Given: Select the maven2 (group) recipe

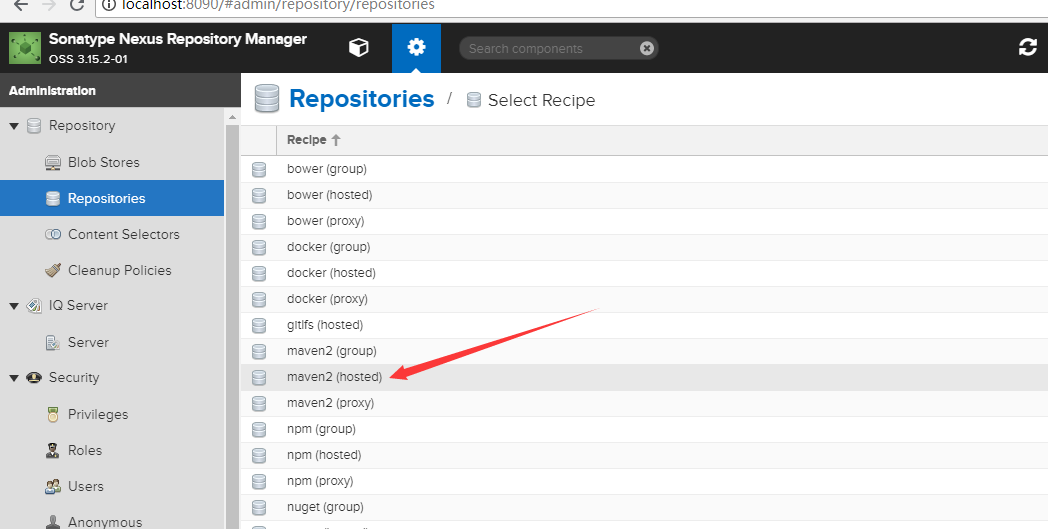Looking at the screenshot, I should coord(644,351).
